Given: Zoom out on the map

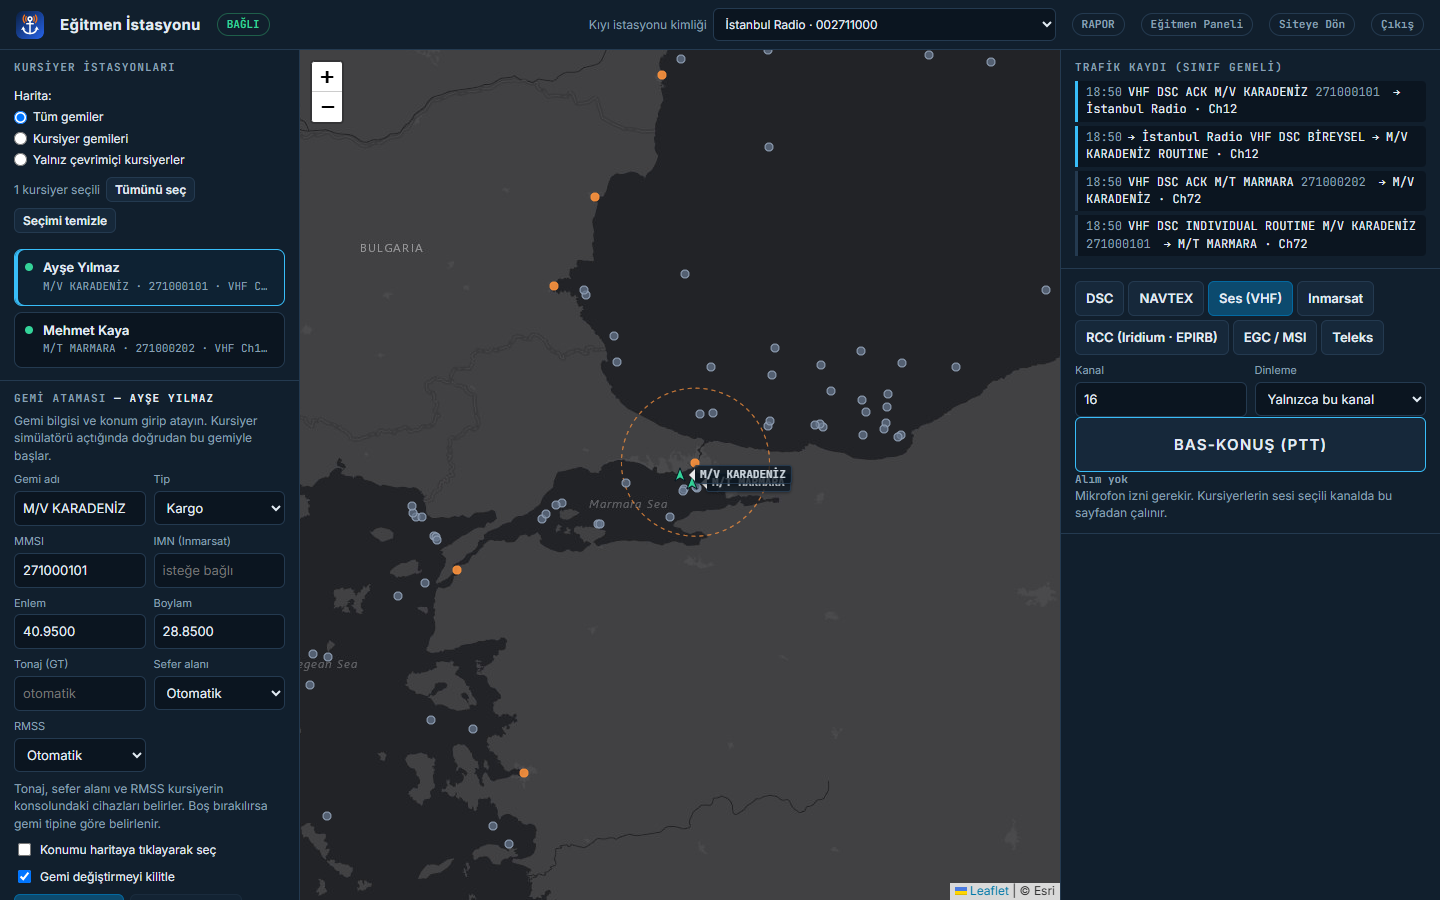Looking at the screenshot, I should click(x=327, y=107).
